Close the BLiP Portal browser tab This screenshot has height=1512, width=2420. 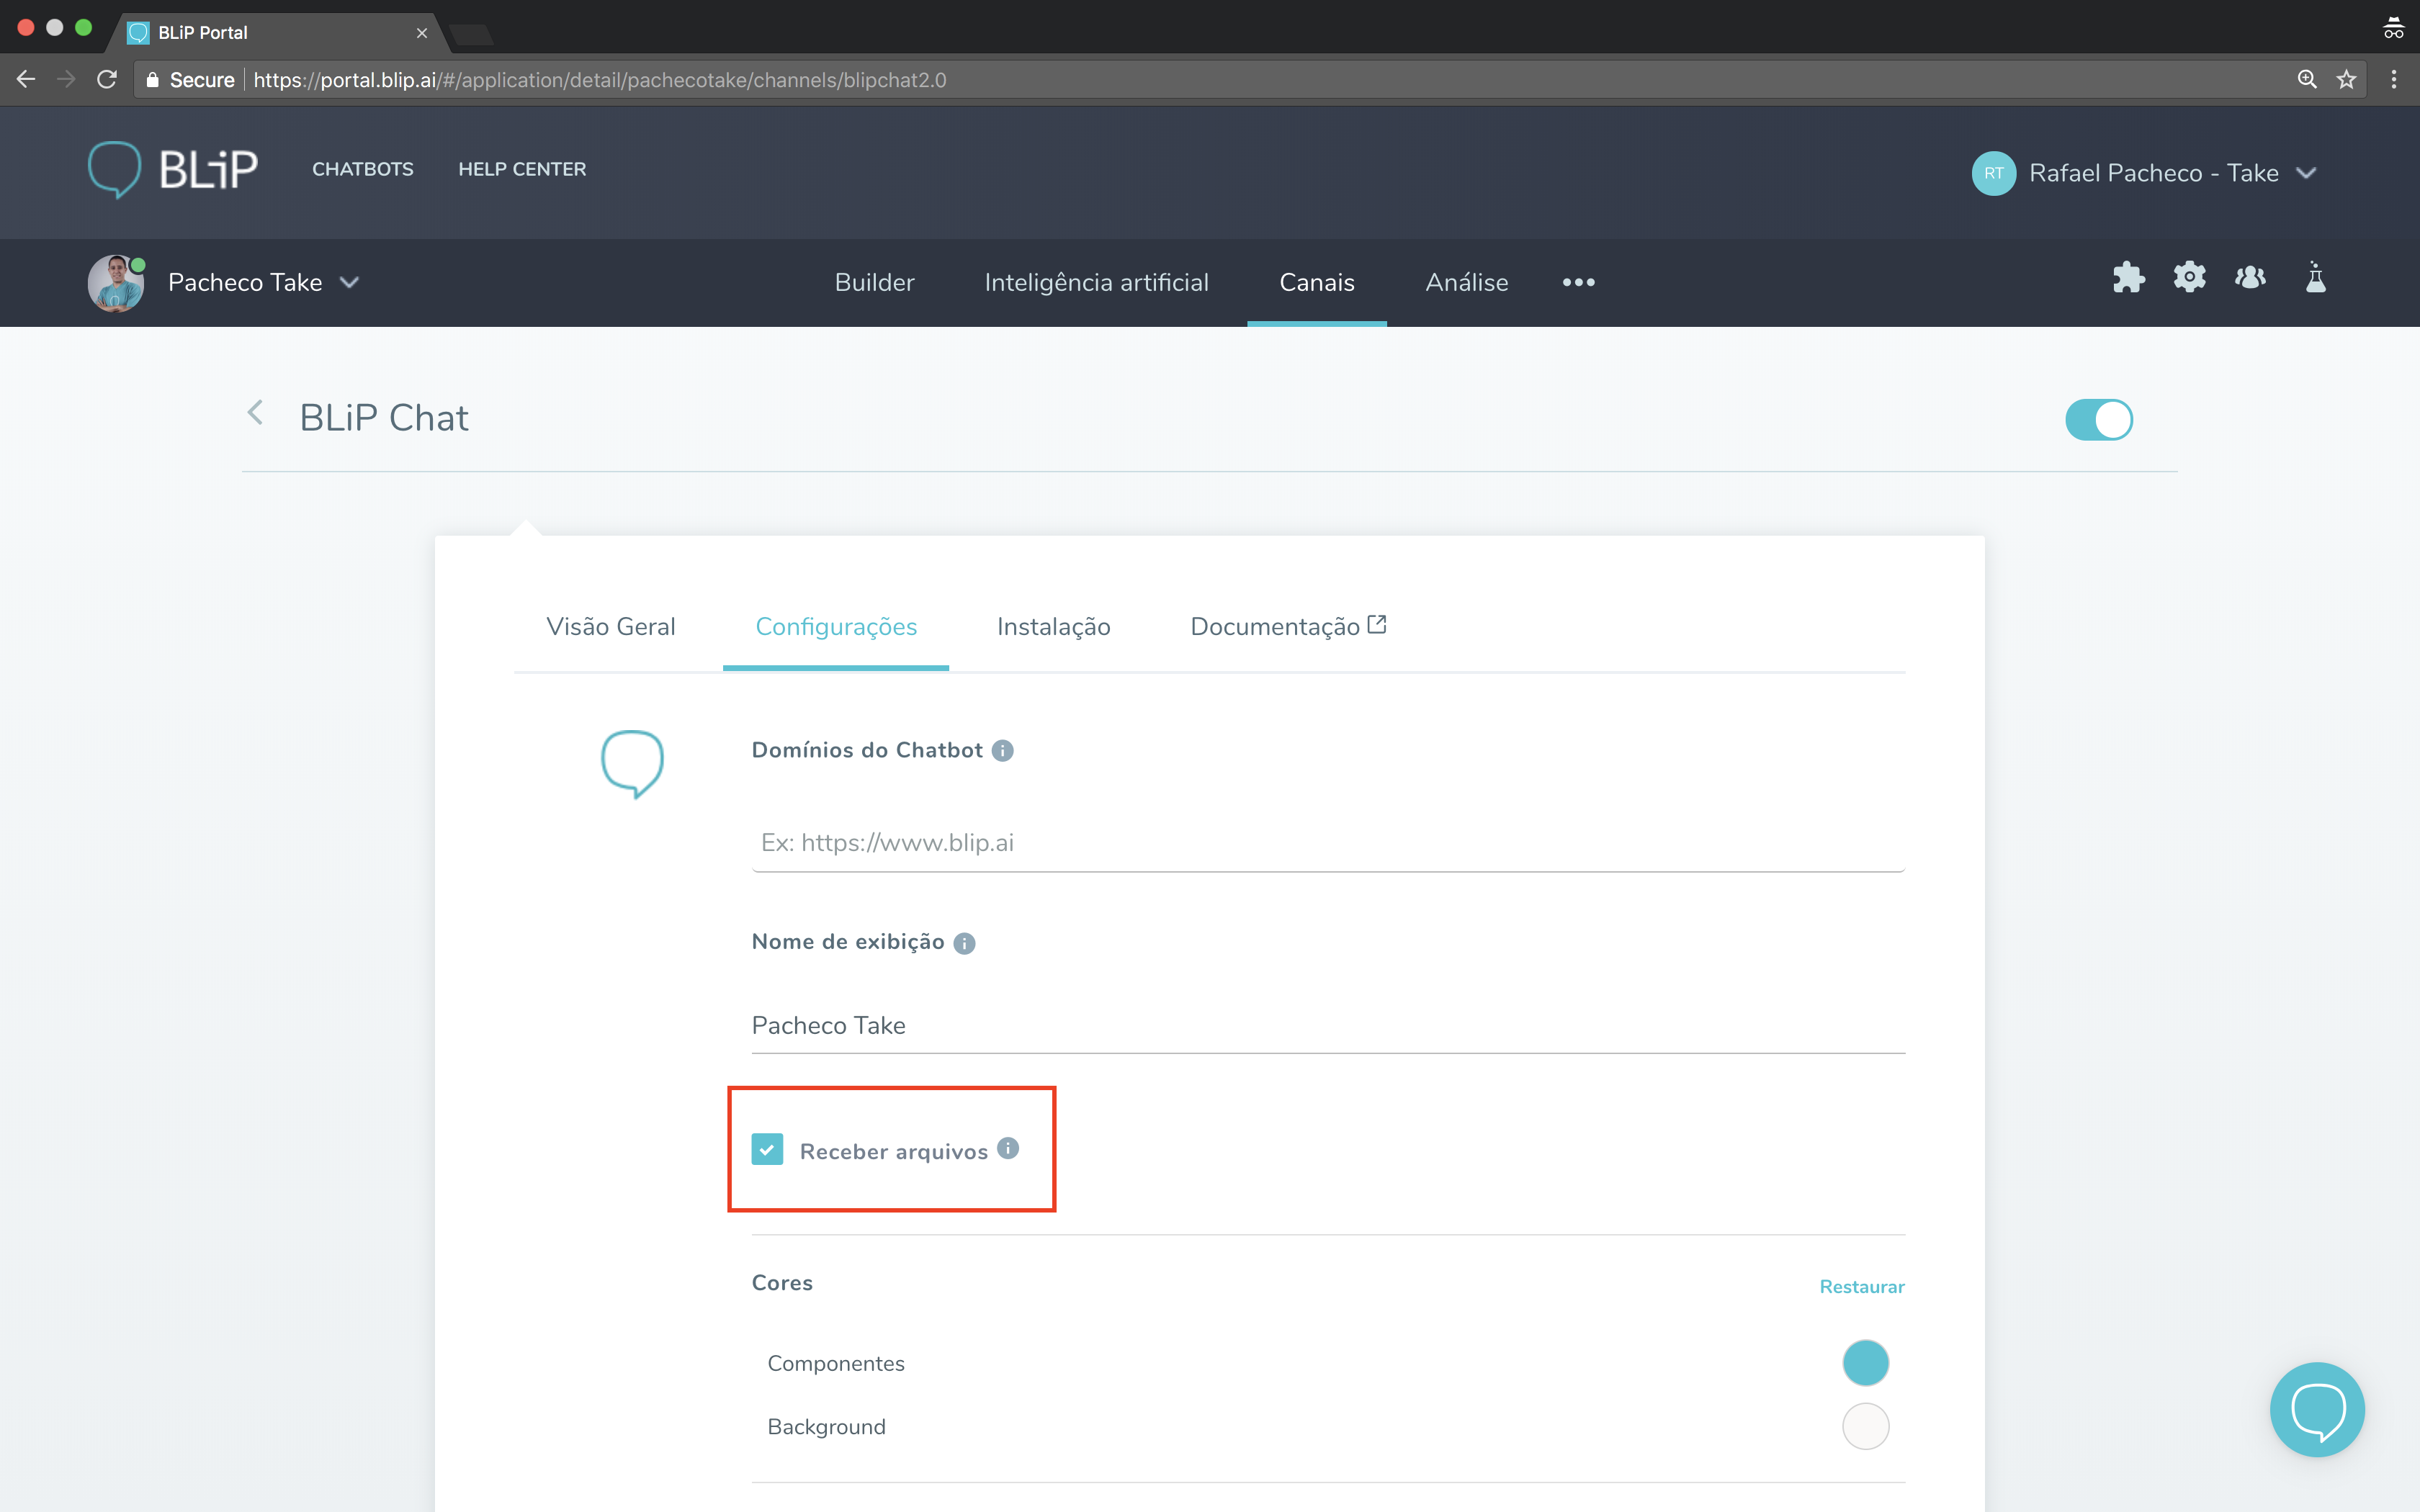[421, 33]
